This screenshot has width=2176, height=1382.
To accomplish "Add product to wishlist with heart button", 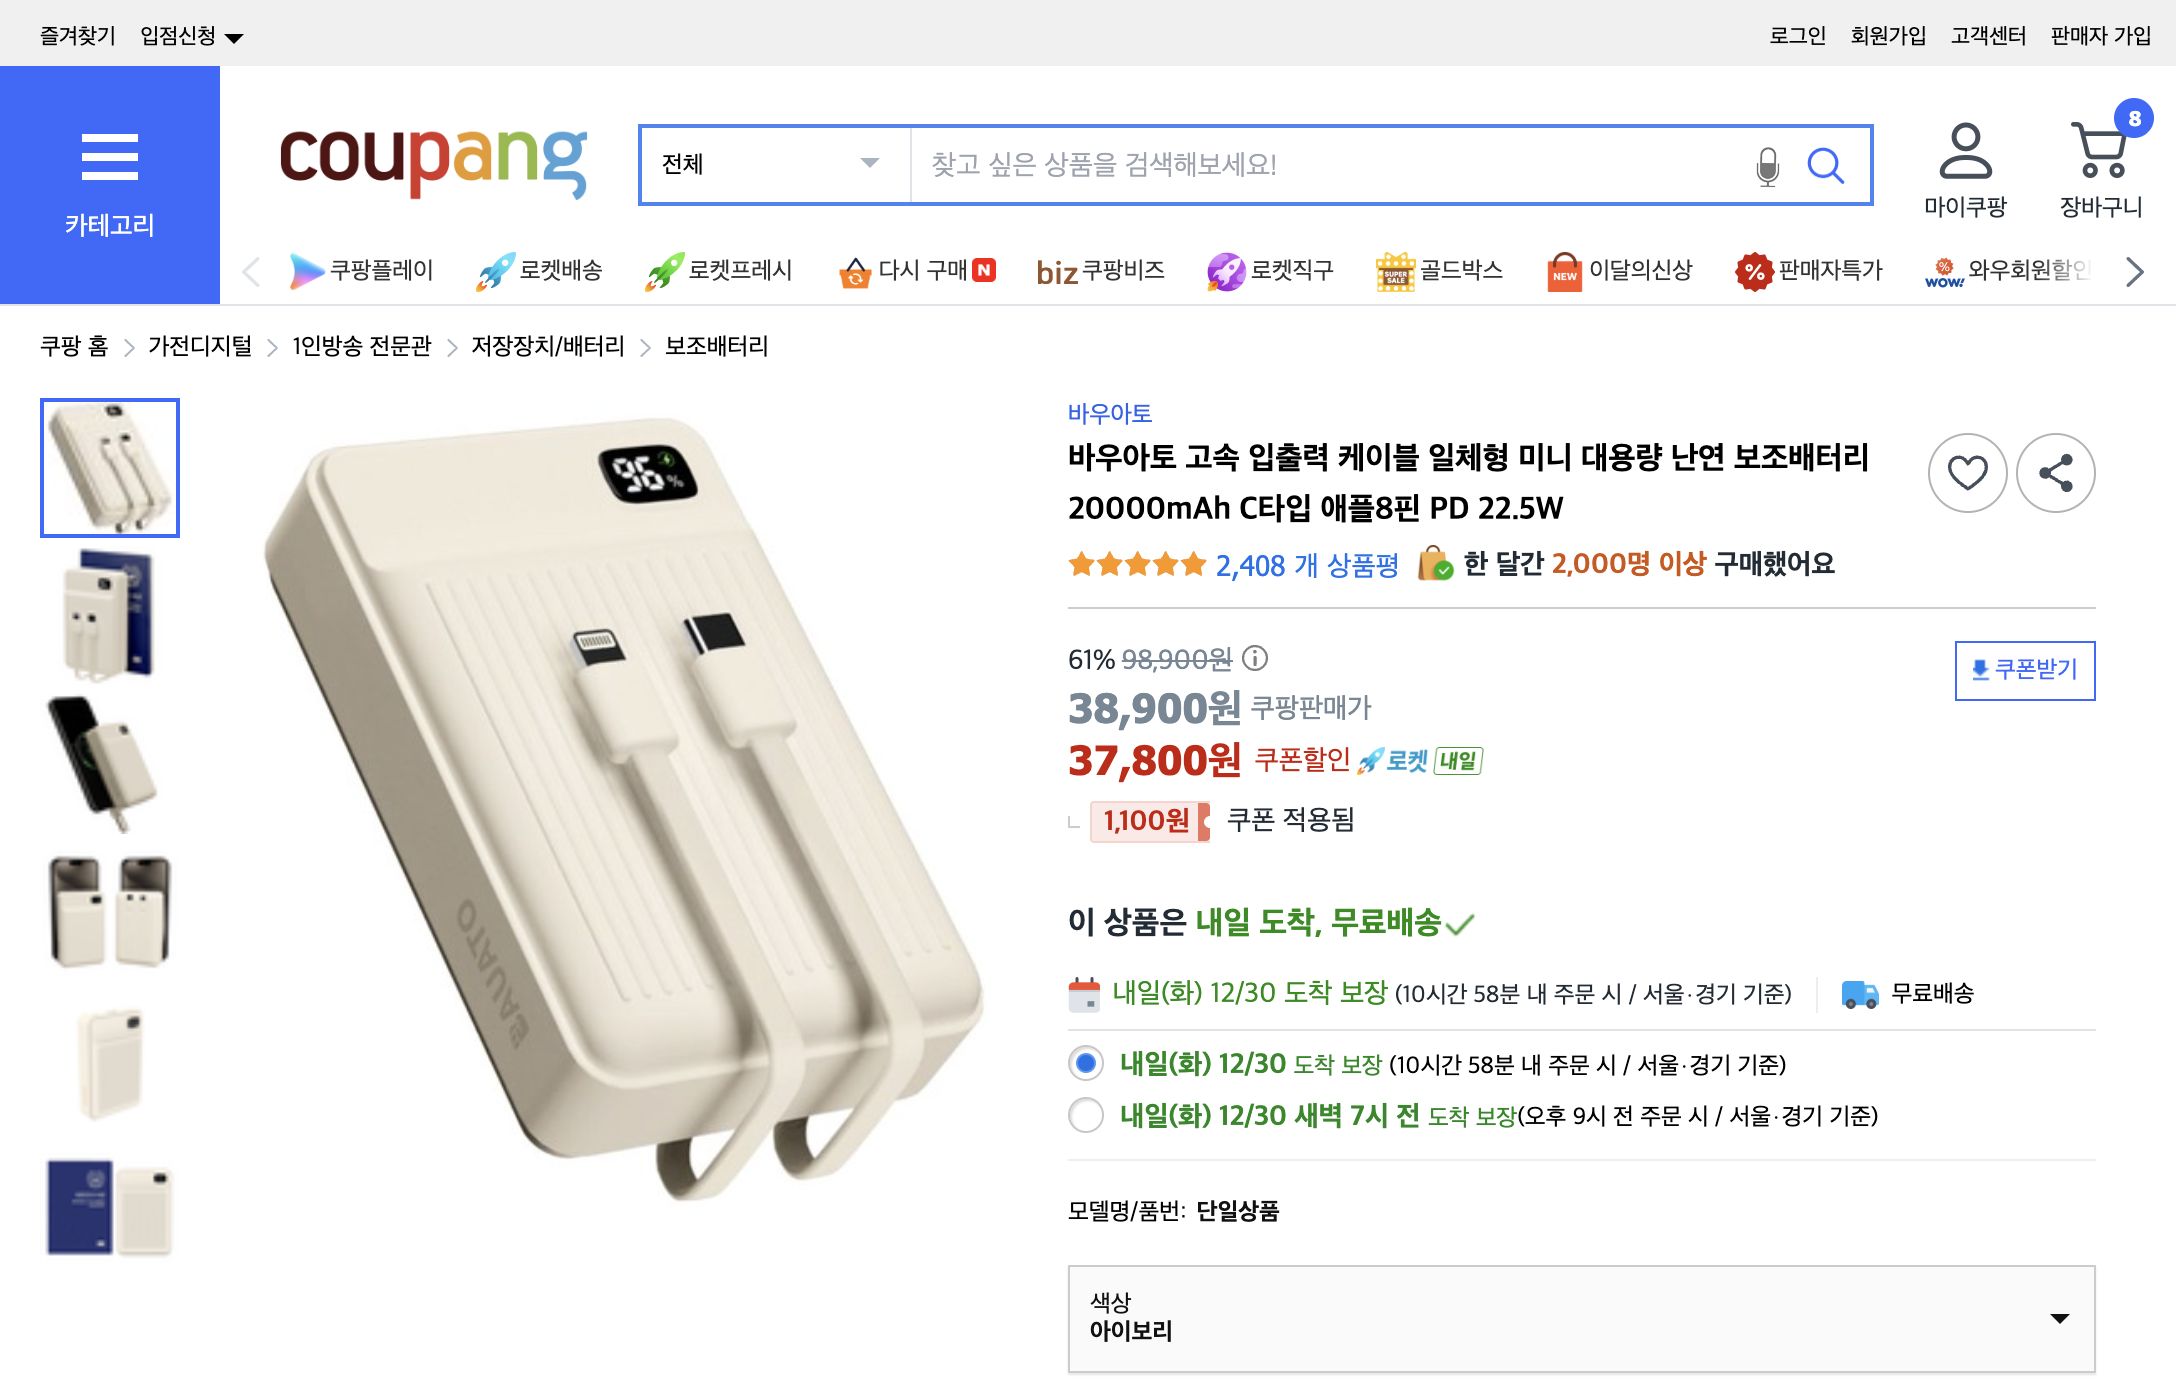I will 1966,472.
